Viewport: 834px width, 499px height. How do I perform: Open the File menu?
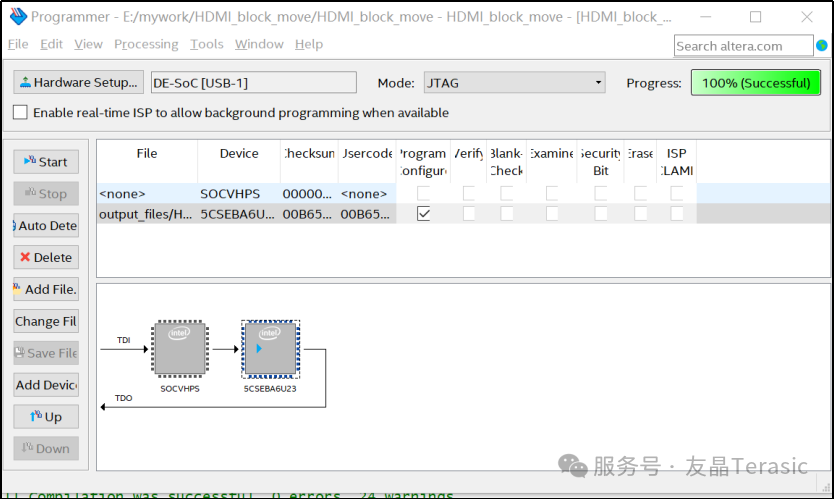pos(18,44)
